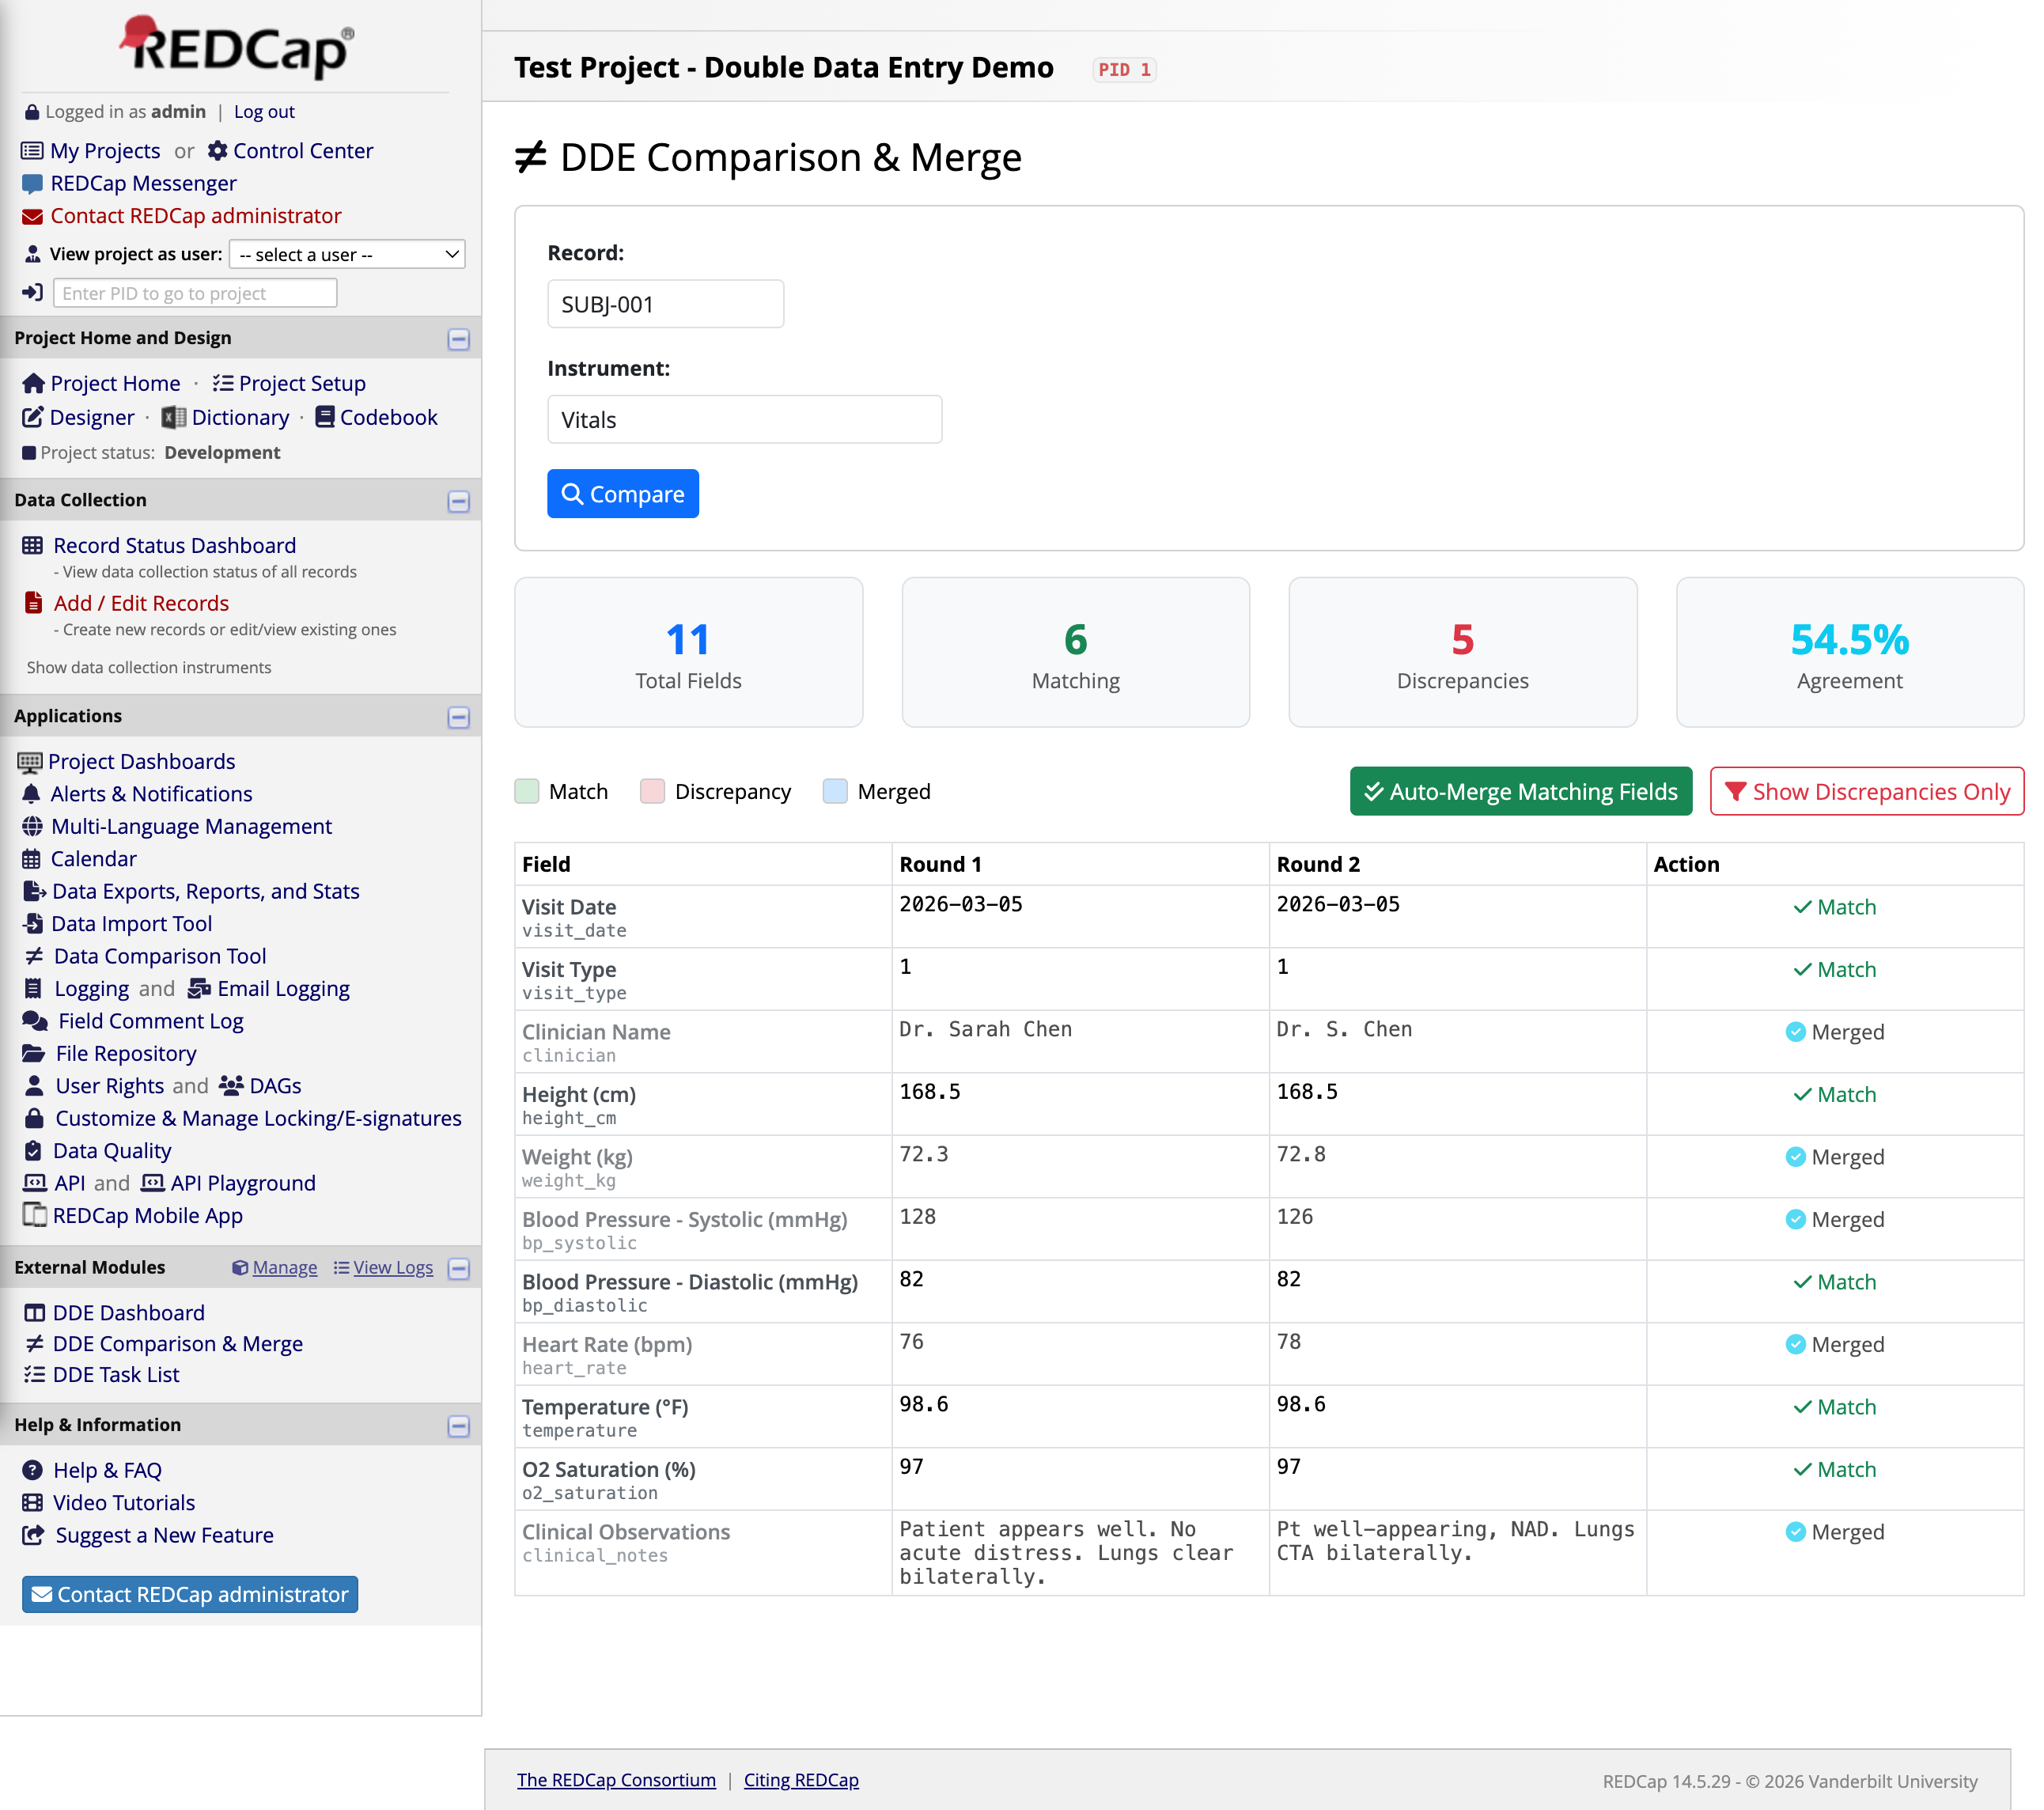Screen dimensions: 2044x1810
Task: Click the Field Comment Log bubbles icon
Action: pyautogui.click(x=35, y=1021)
